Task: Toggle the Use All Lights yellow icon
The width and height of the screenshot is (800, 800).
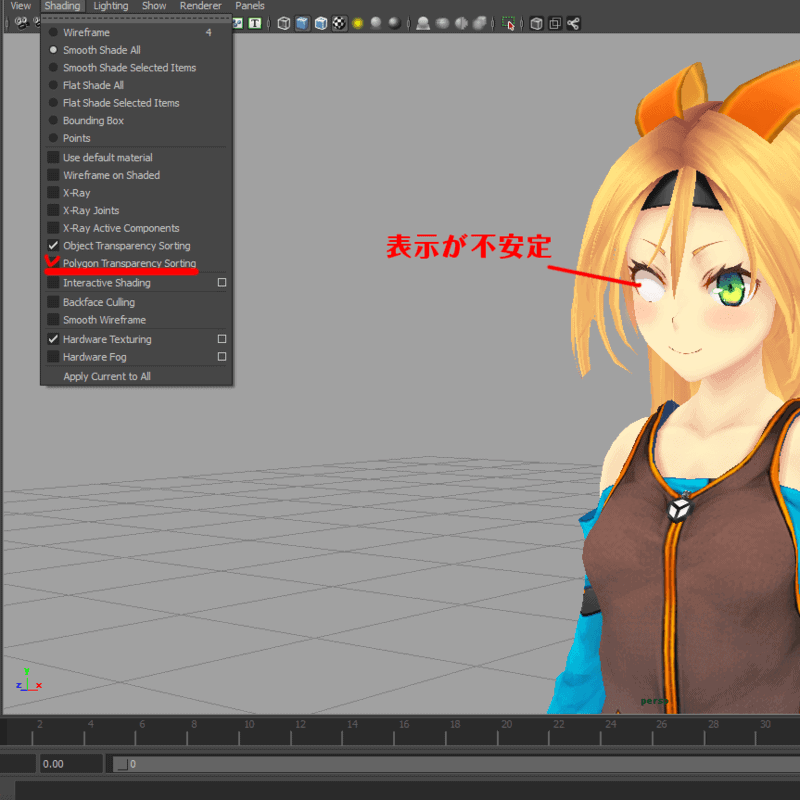Action: [357, 23]
